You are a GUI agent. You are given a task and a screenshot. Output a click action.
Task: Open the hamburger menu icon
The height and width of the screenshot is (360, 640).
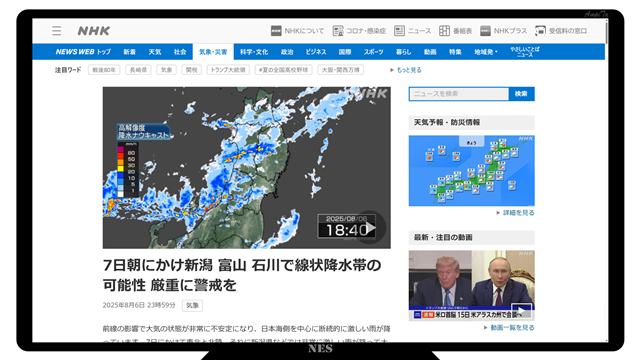57,31
